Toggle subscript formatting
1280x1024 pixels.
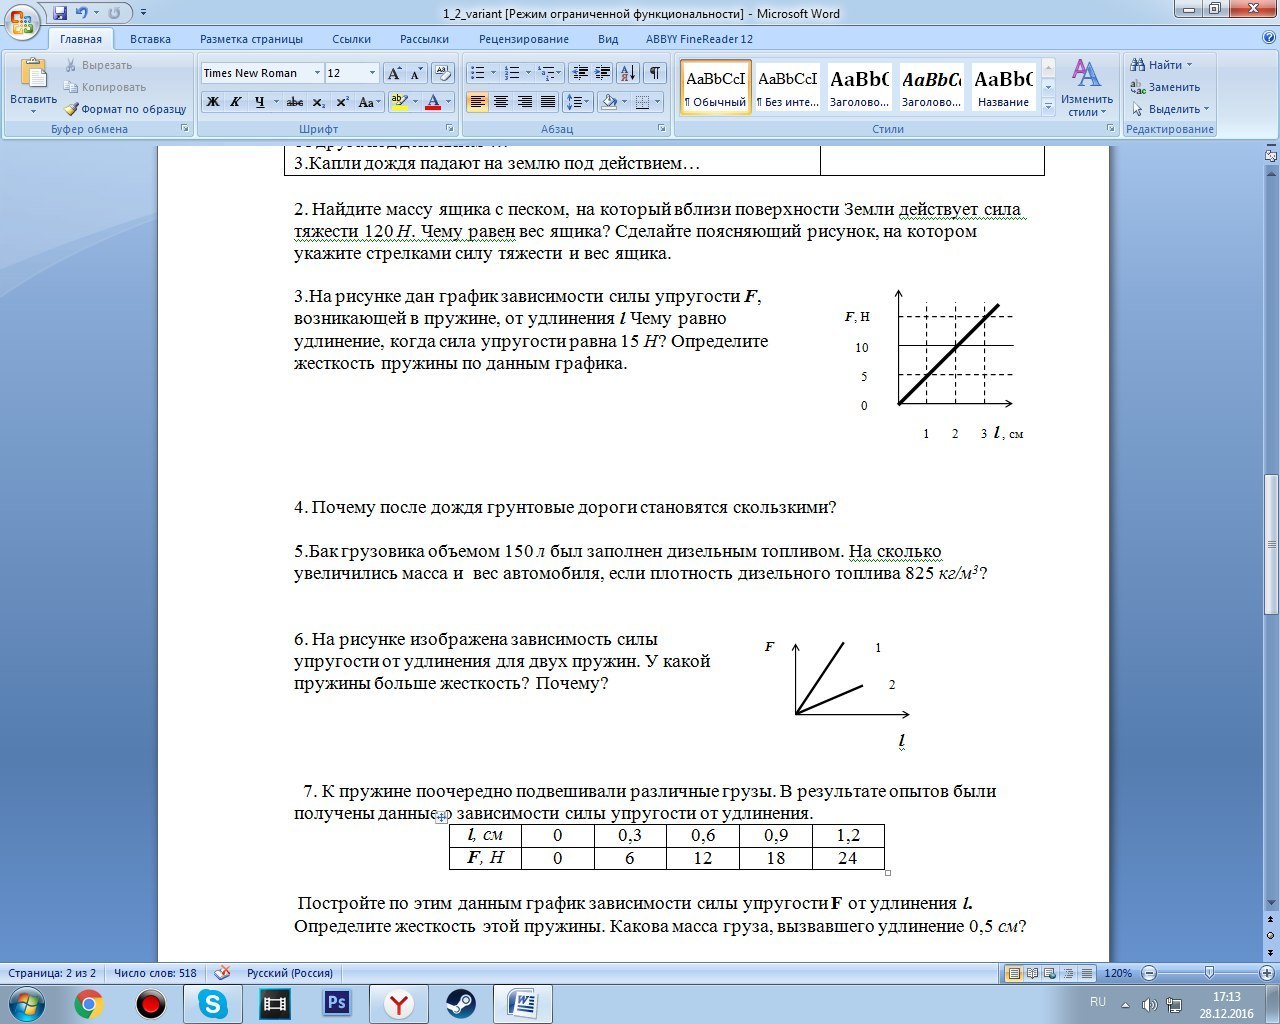click(319, 102)
